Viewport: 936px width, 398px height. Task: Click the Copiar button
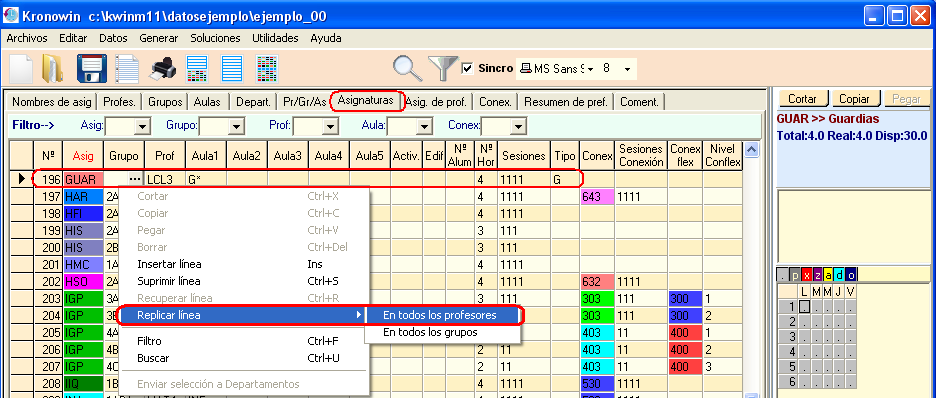point(855,99)
